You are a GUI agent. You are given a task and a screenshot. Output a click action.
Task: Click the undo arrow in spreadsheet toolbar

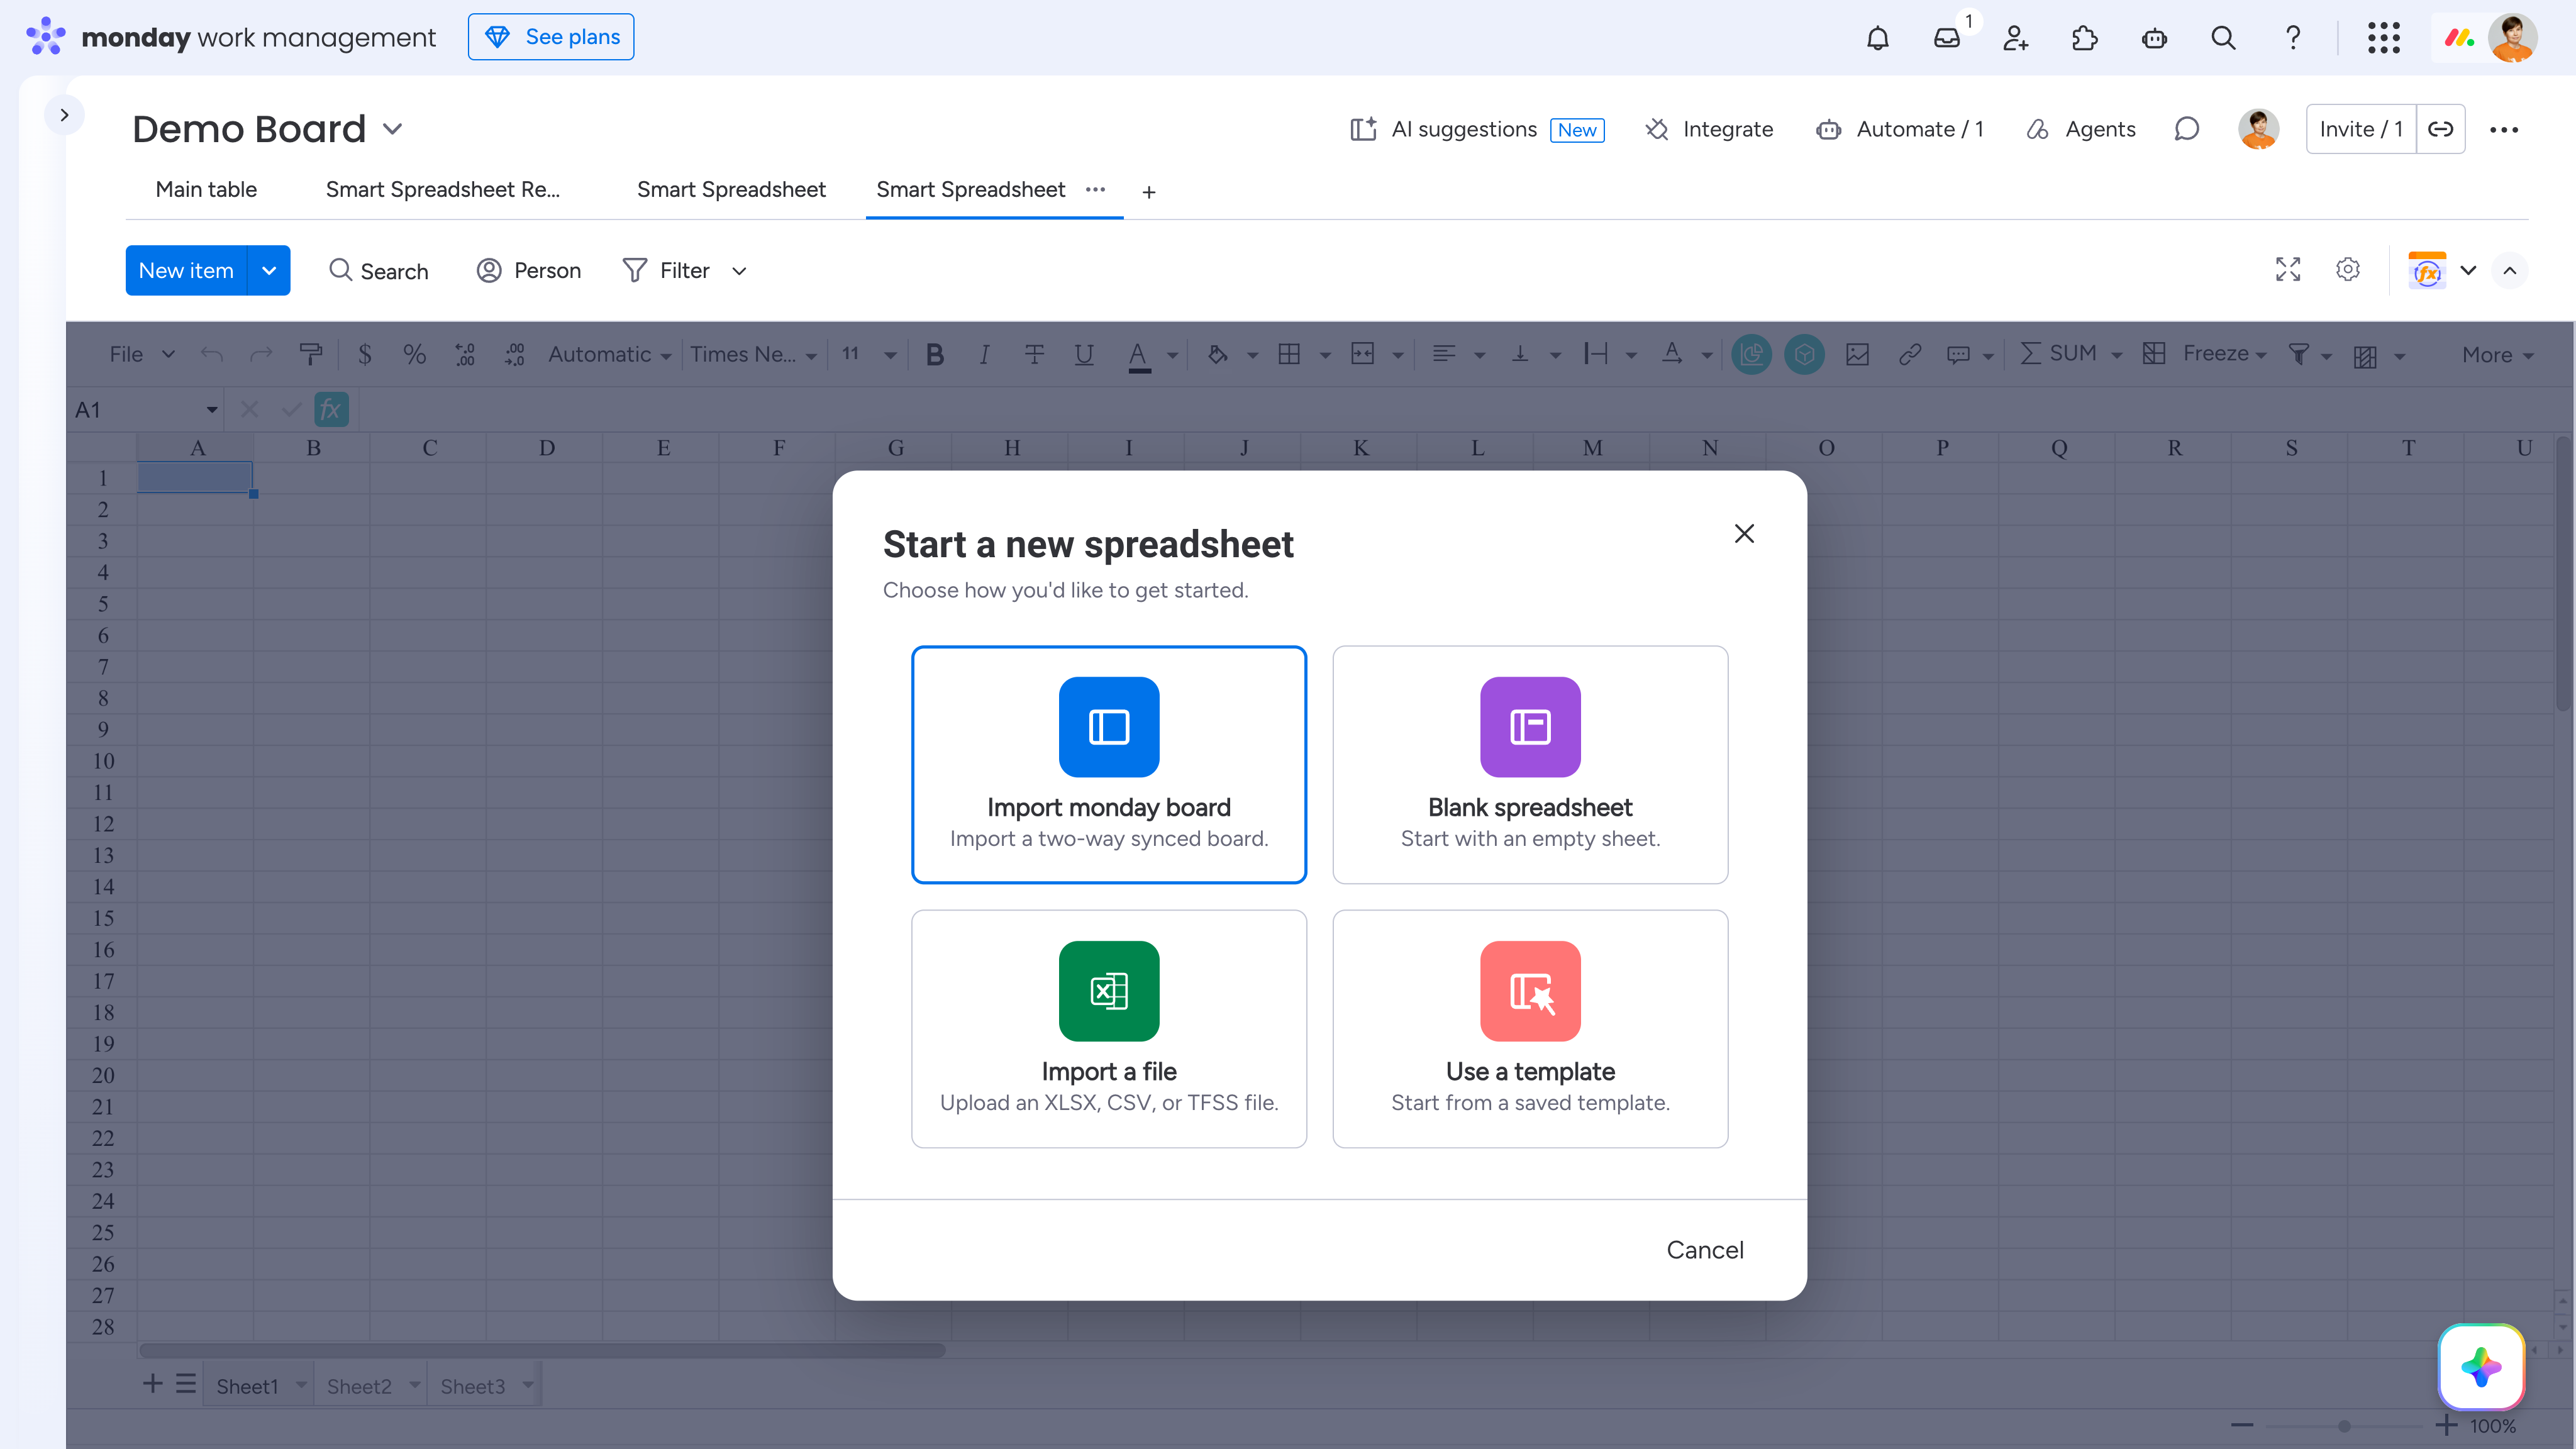pyautogui.click(x=211, y=354)
